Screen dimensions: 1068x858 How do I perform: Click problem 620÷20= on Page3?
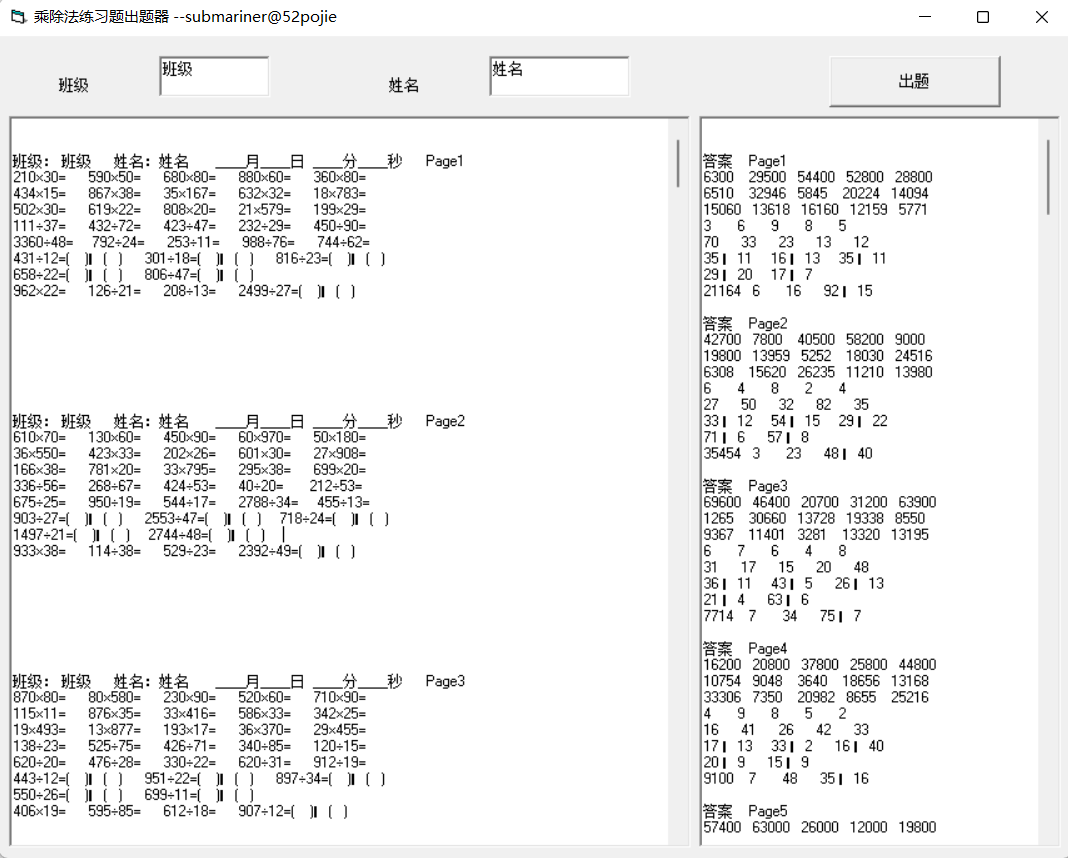pos(40,762)
